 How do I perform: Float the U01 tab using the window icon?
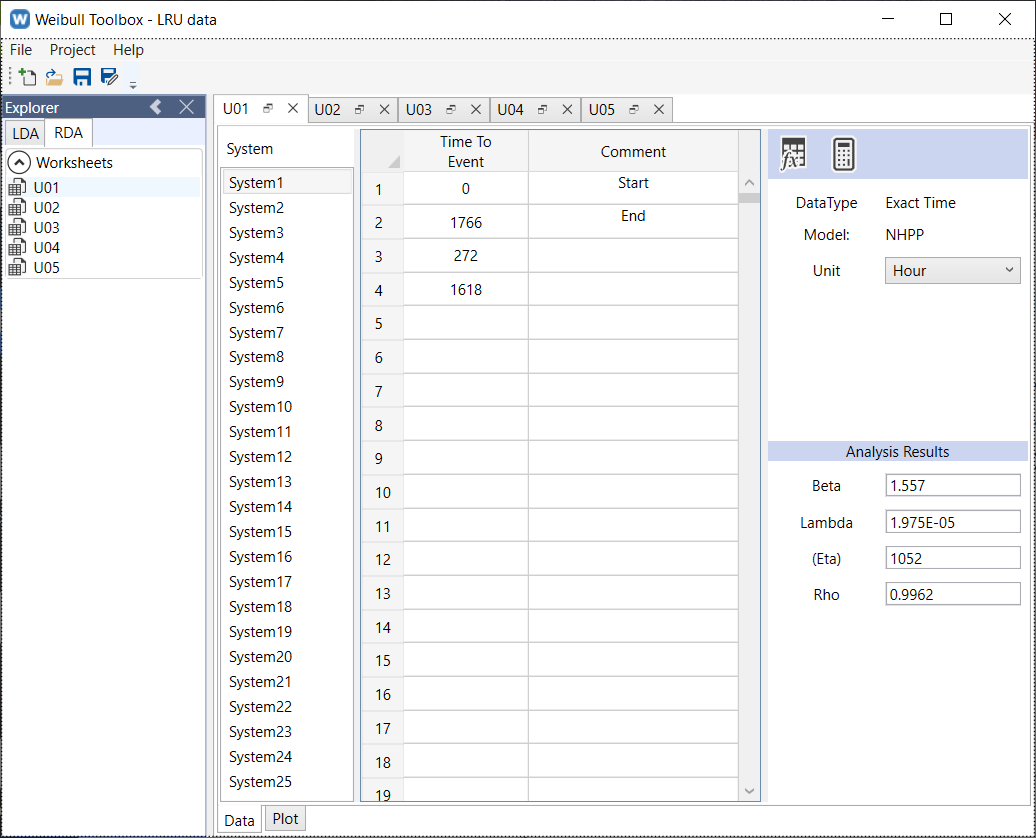pos(268,109)
